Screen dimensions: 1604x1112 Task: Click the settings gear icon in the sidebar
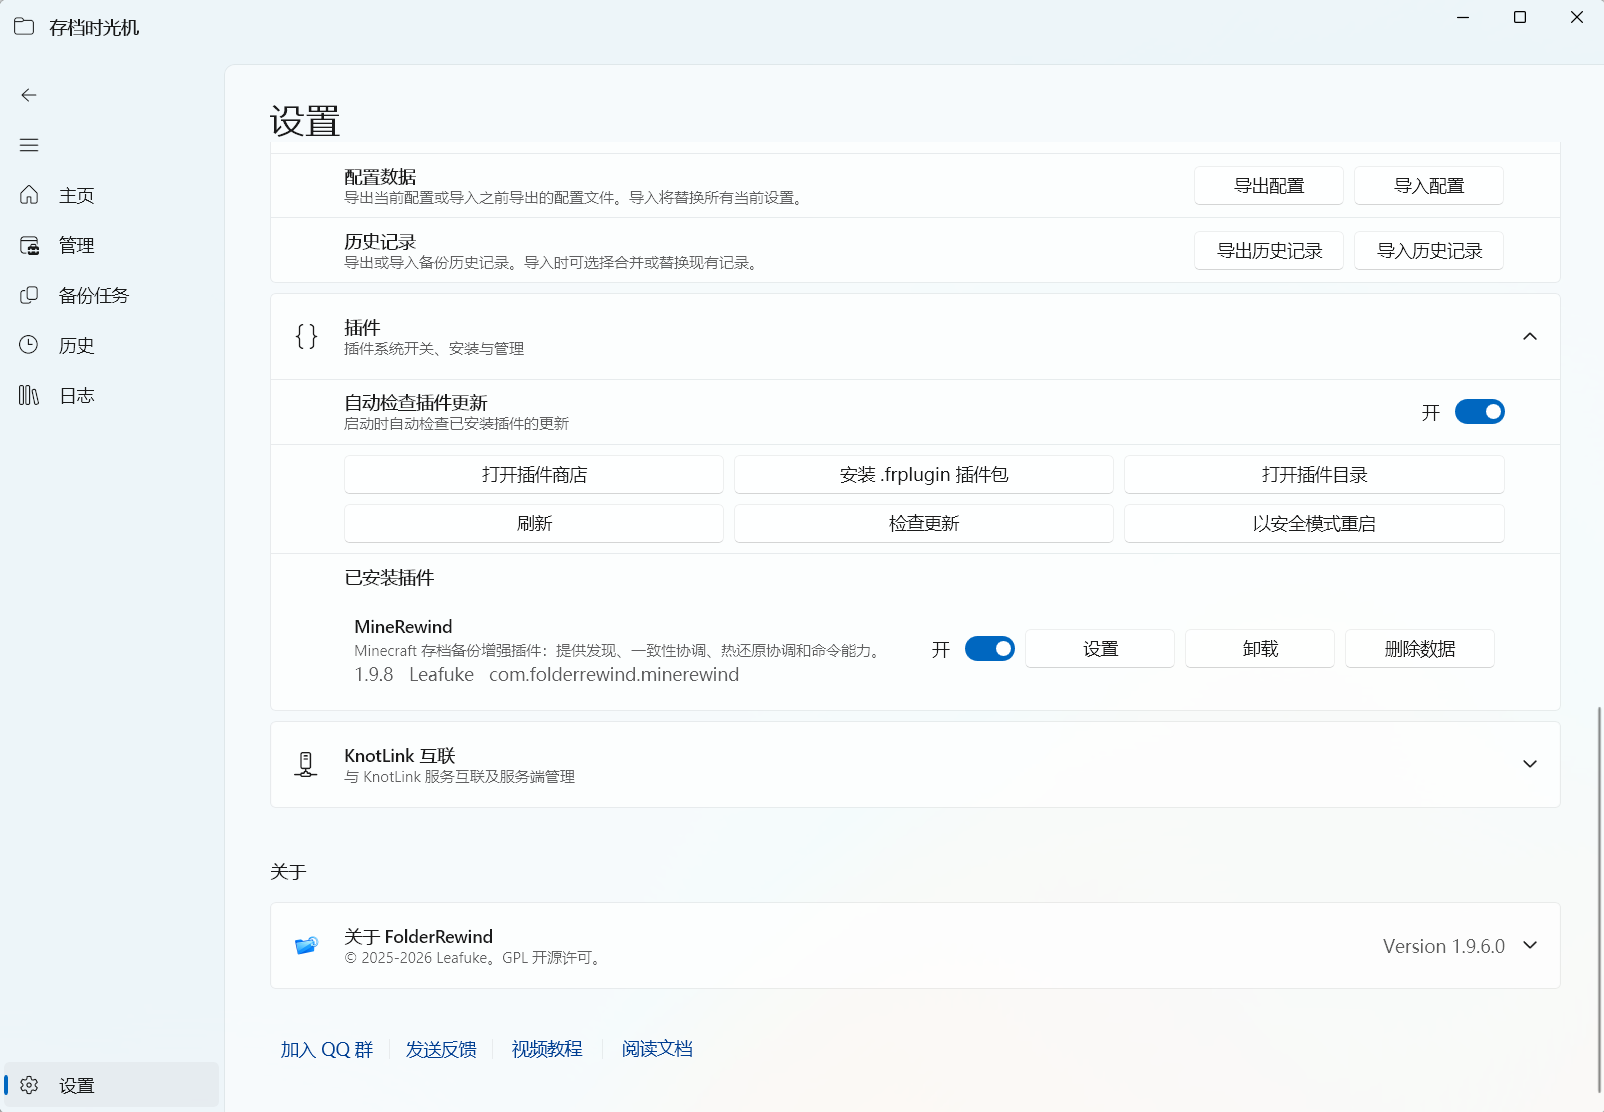(29, 1085)
